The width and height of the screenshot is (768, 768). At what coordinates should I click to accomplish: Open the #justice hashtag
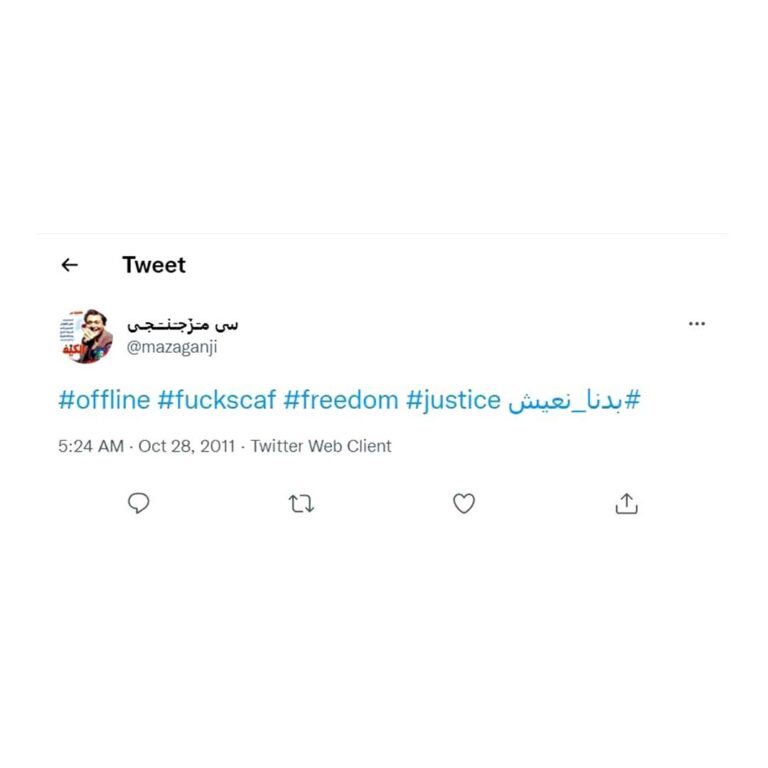pos(454,401)
